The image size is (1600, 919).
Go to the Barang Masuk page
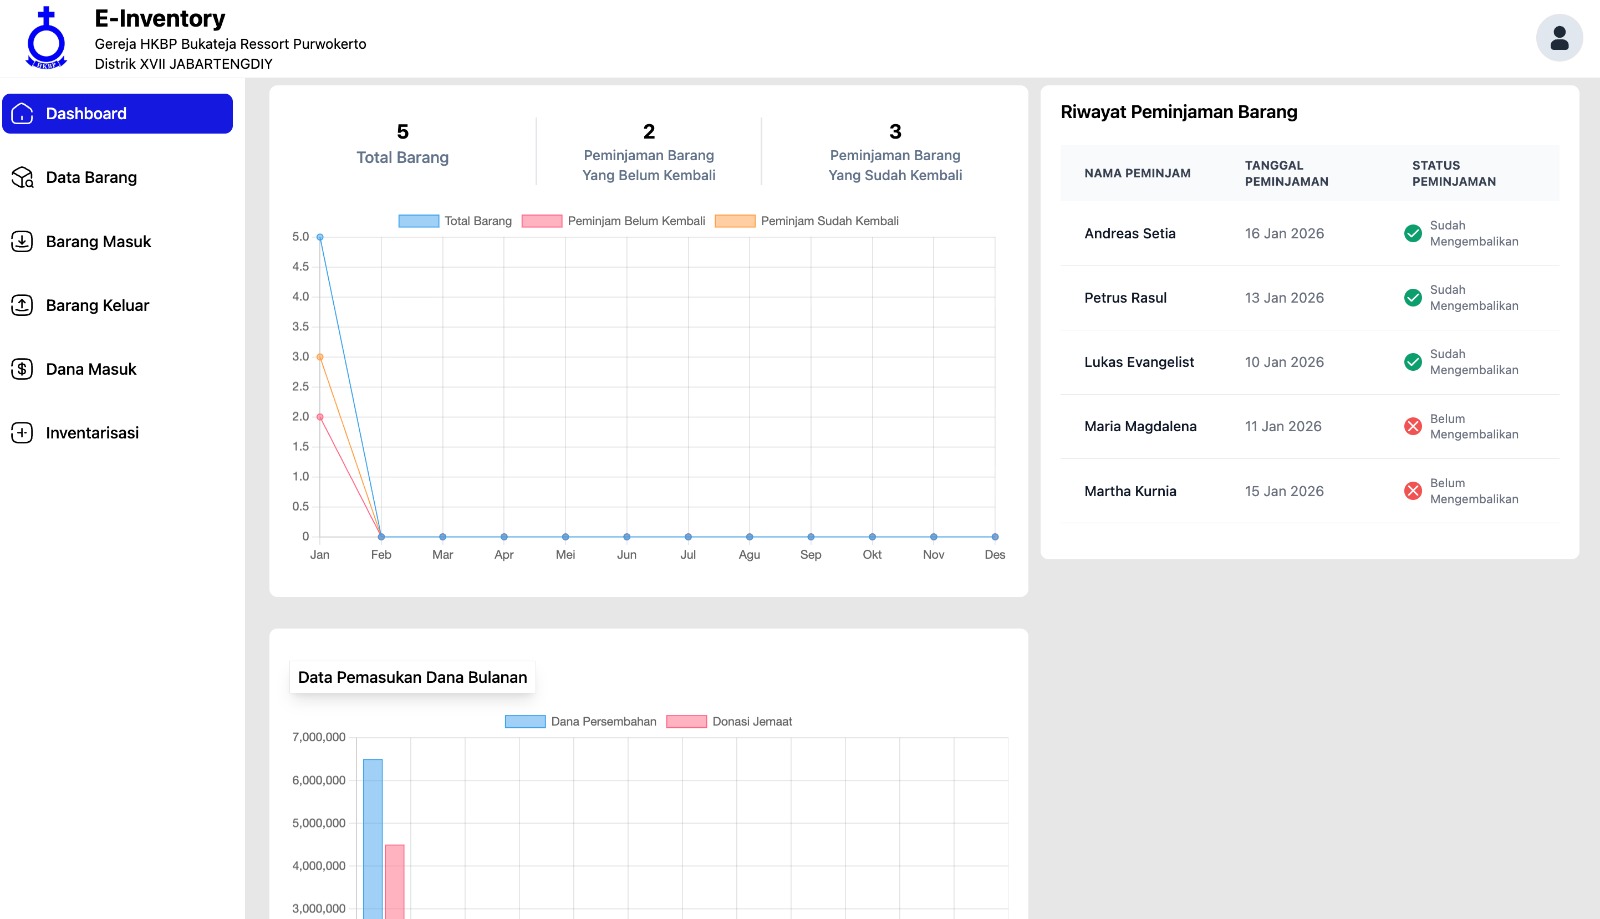[98, 242]
